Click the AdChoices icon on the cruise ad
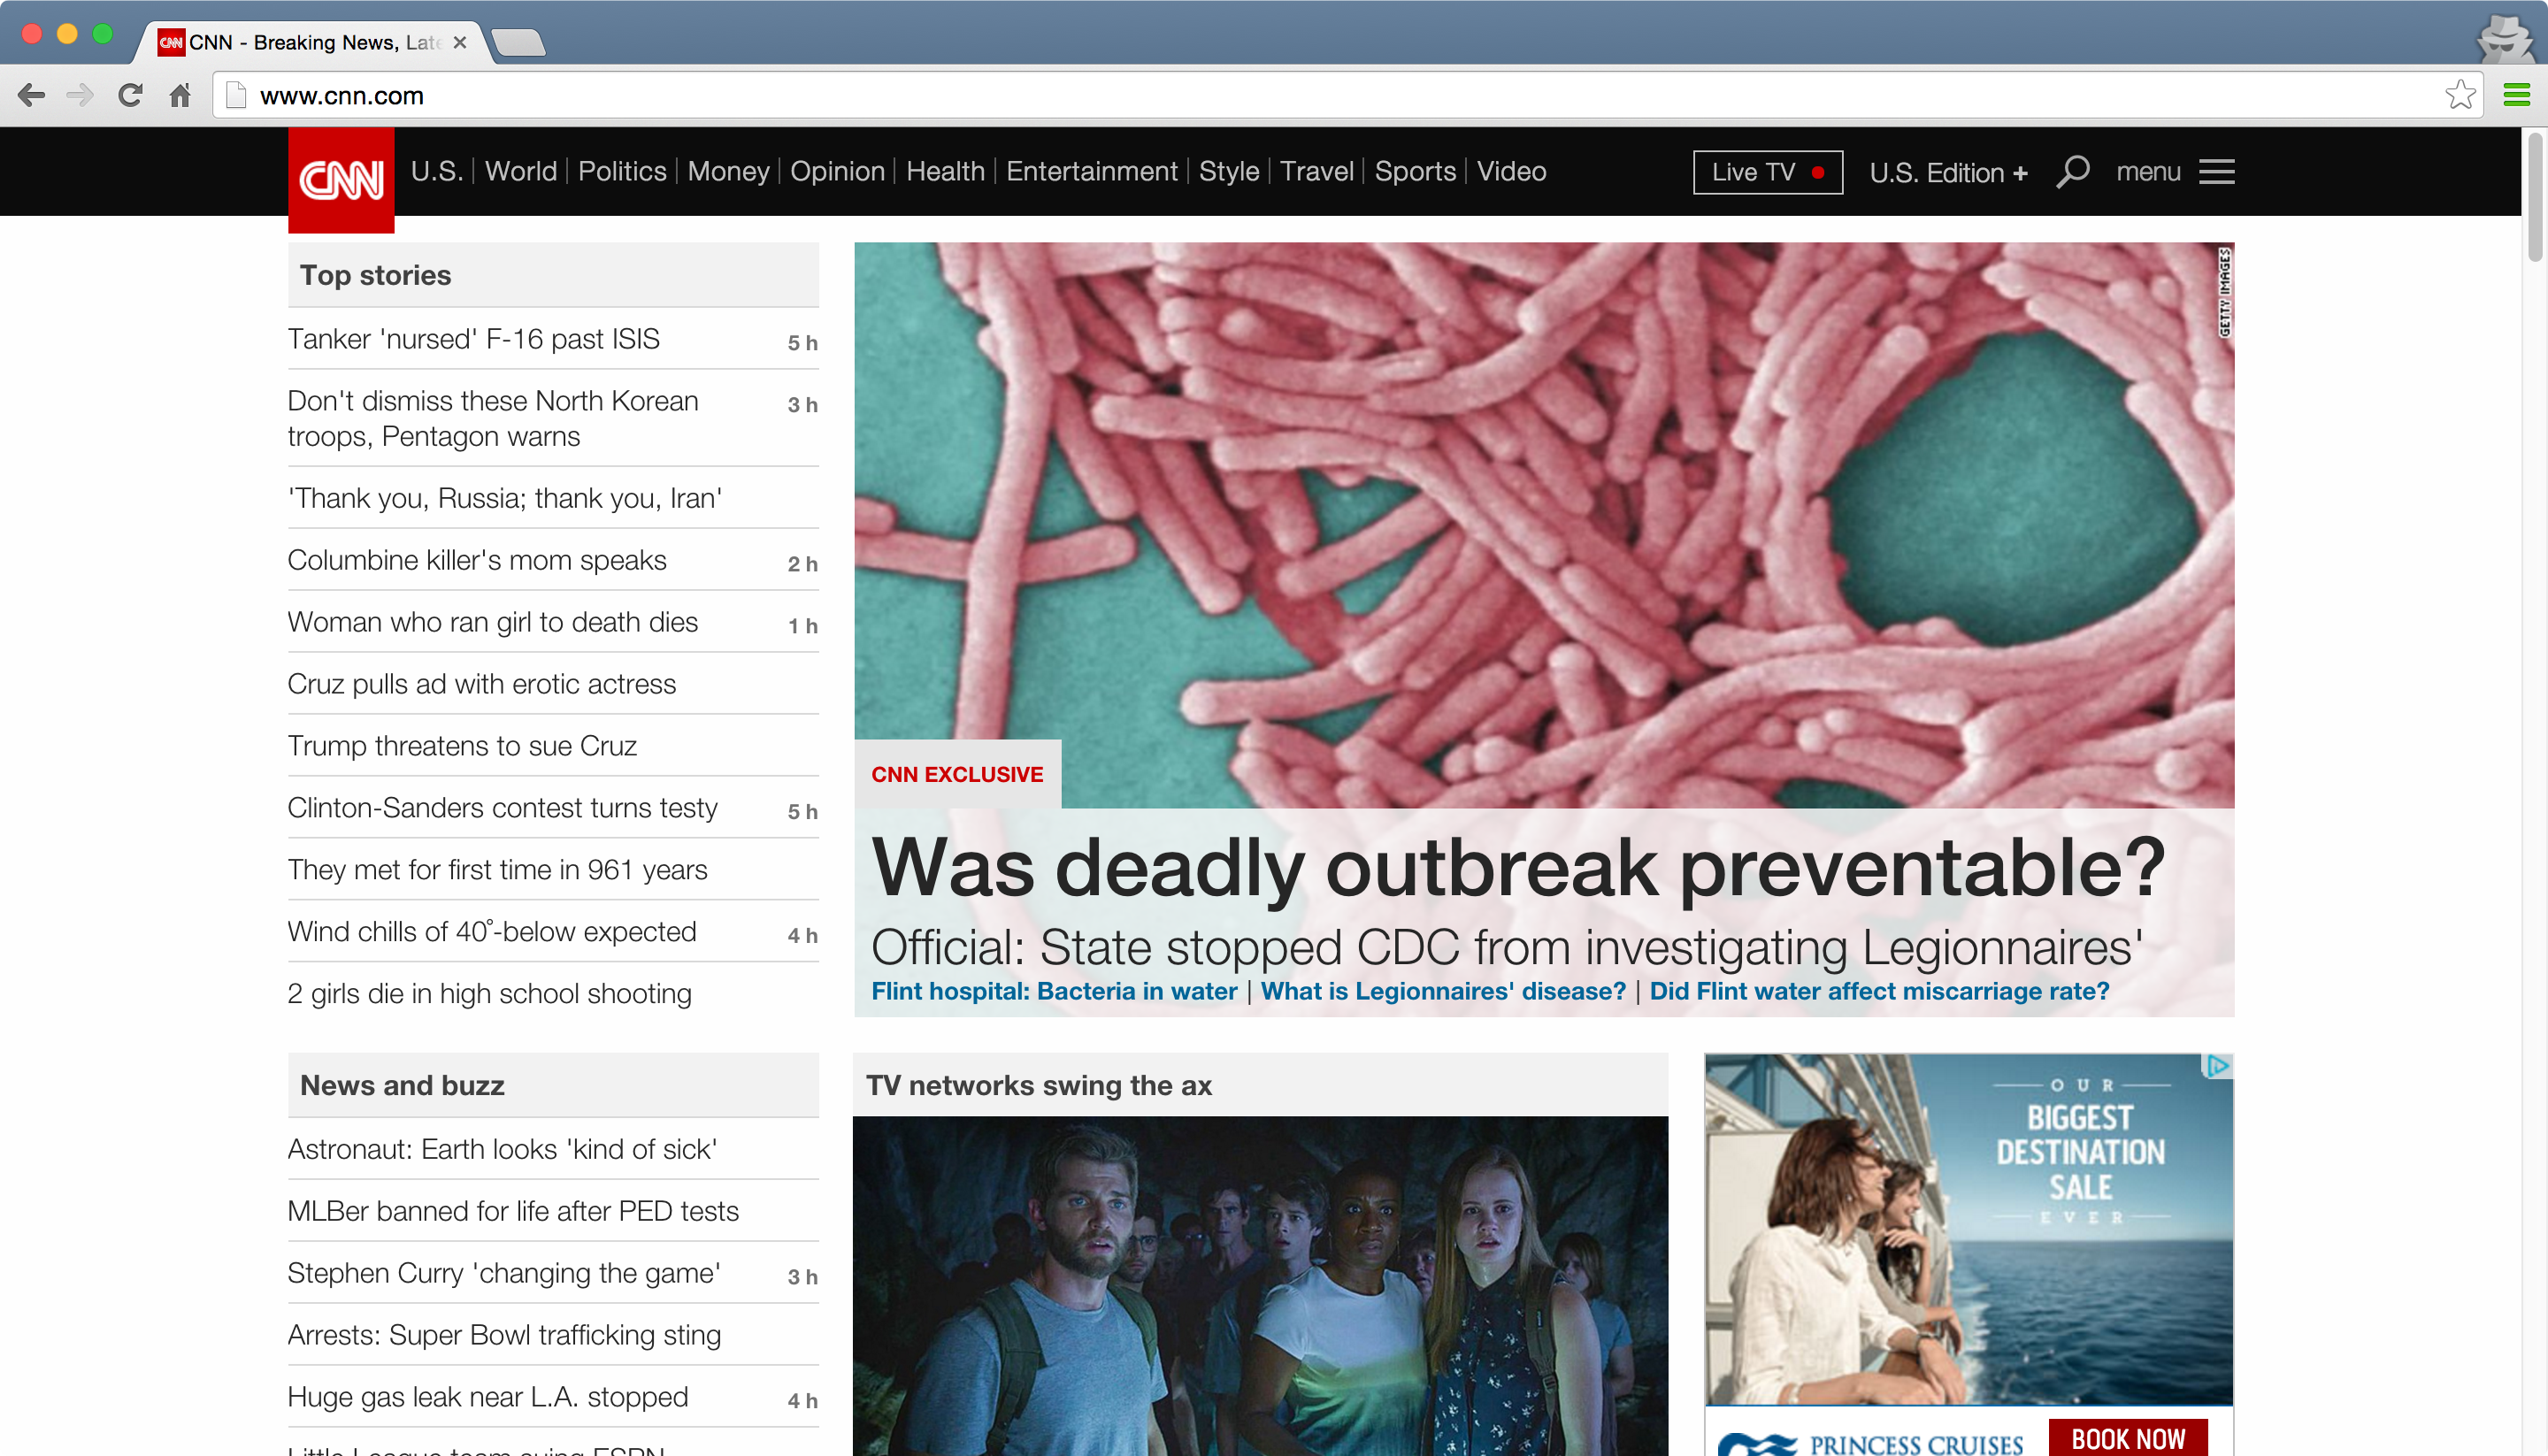 pyautogui.click(x=2217, y=1066)
